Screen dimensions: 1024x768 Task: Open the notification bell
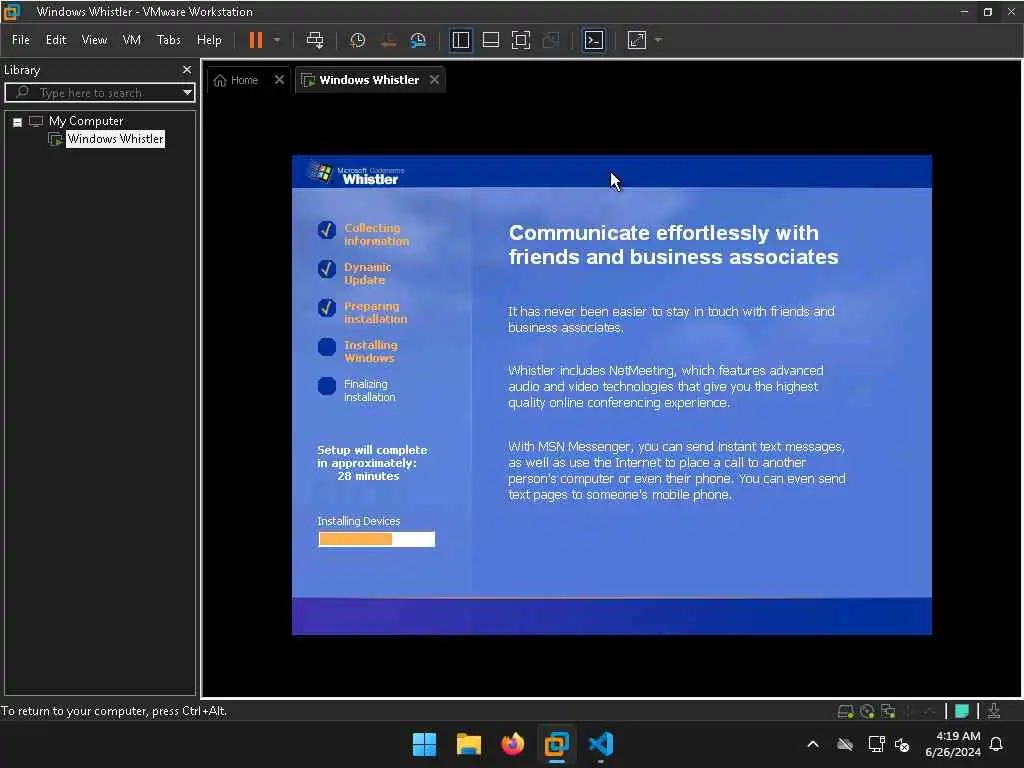(997, 744)
